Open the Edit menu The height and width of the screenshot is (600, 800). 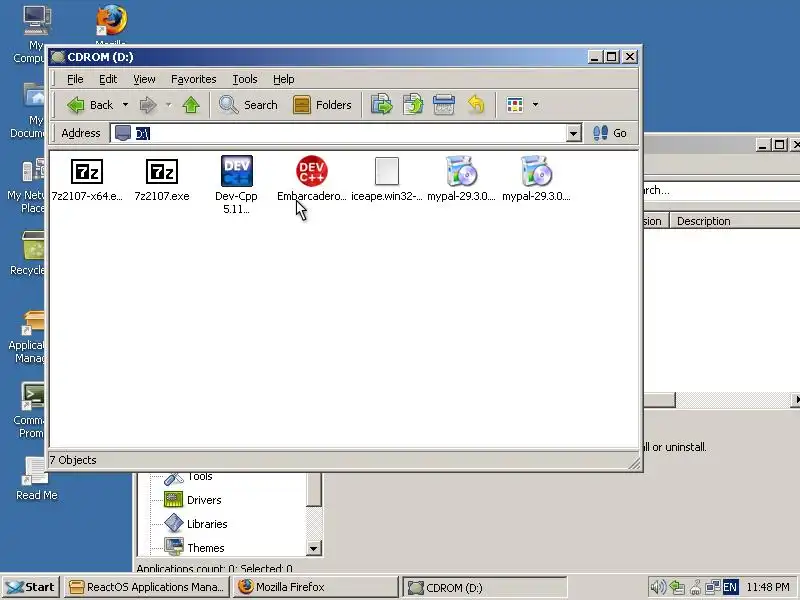[108, 79]
